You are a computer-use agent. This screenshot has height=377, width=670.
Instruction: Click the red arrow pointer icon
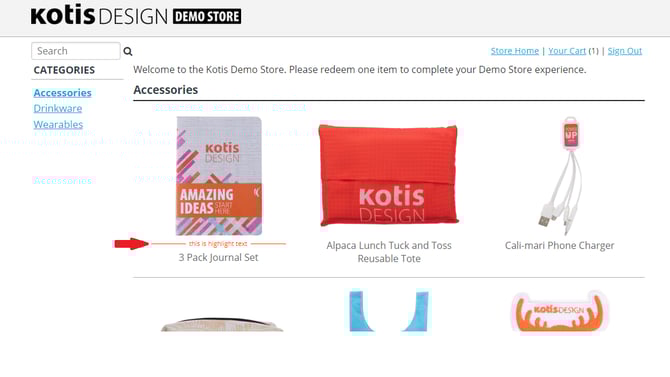pos(132,244)
